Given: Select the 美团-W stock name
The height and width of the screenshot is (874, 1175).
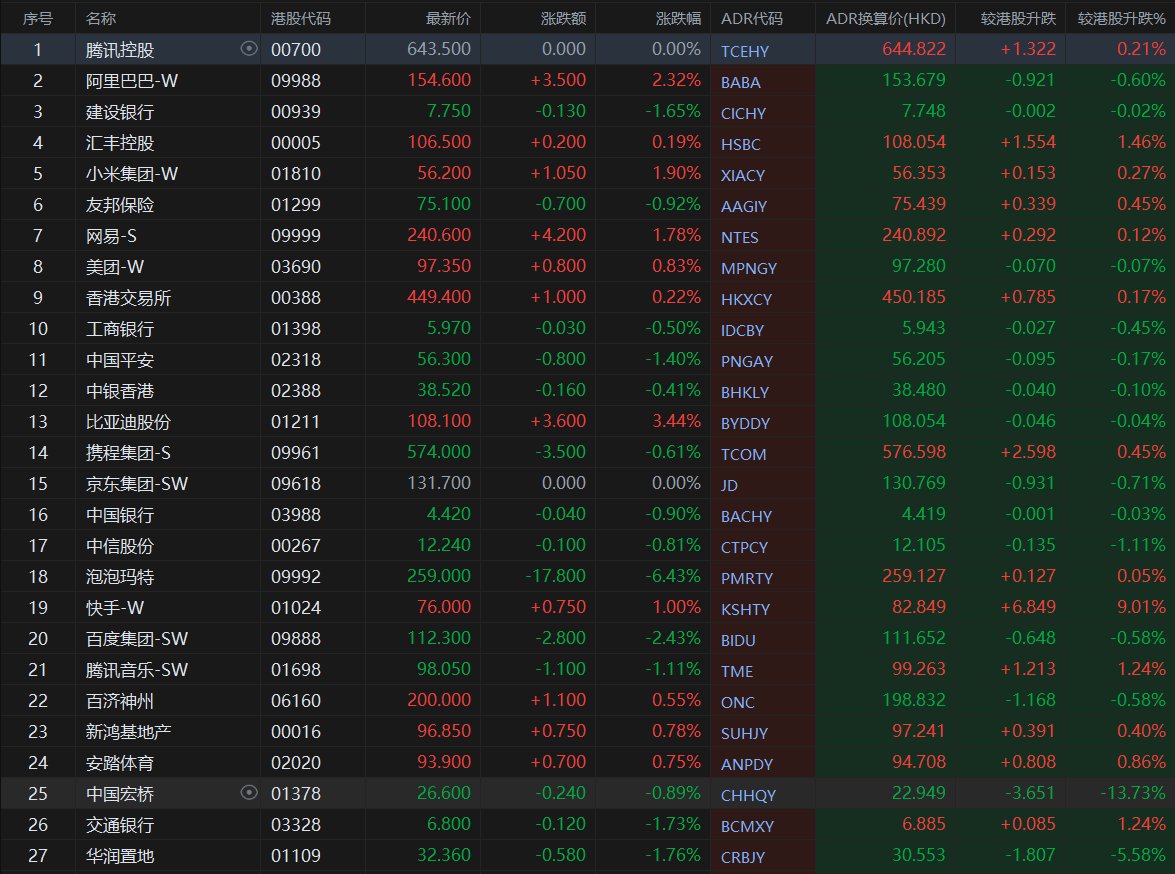Looking at the screenshot, I should point(115,267).
